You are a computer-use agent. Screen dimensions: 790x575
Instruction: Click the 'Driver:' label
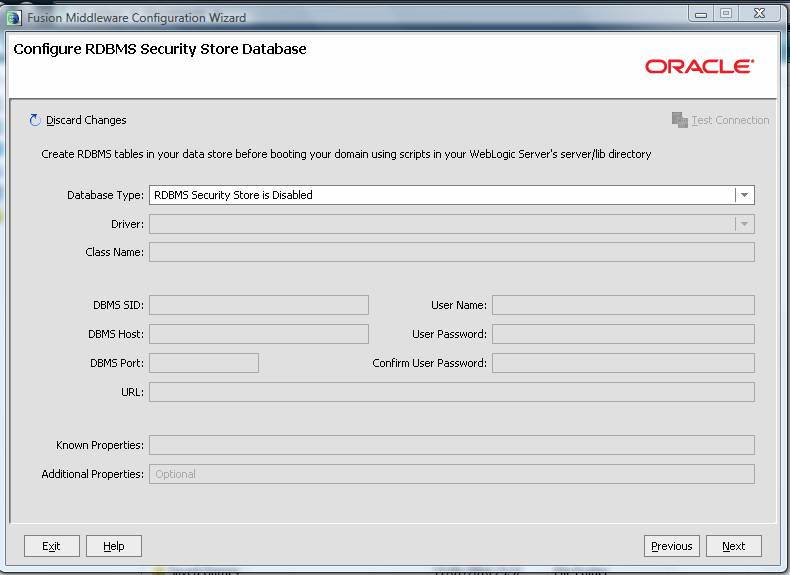point(127,224)
